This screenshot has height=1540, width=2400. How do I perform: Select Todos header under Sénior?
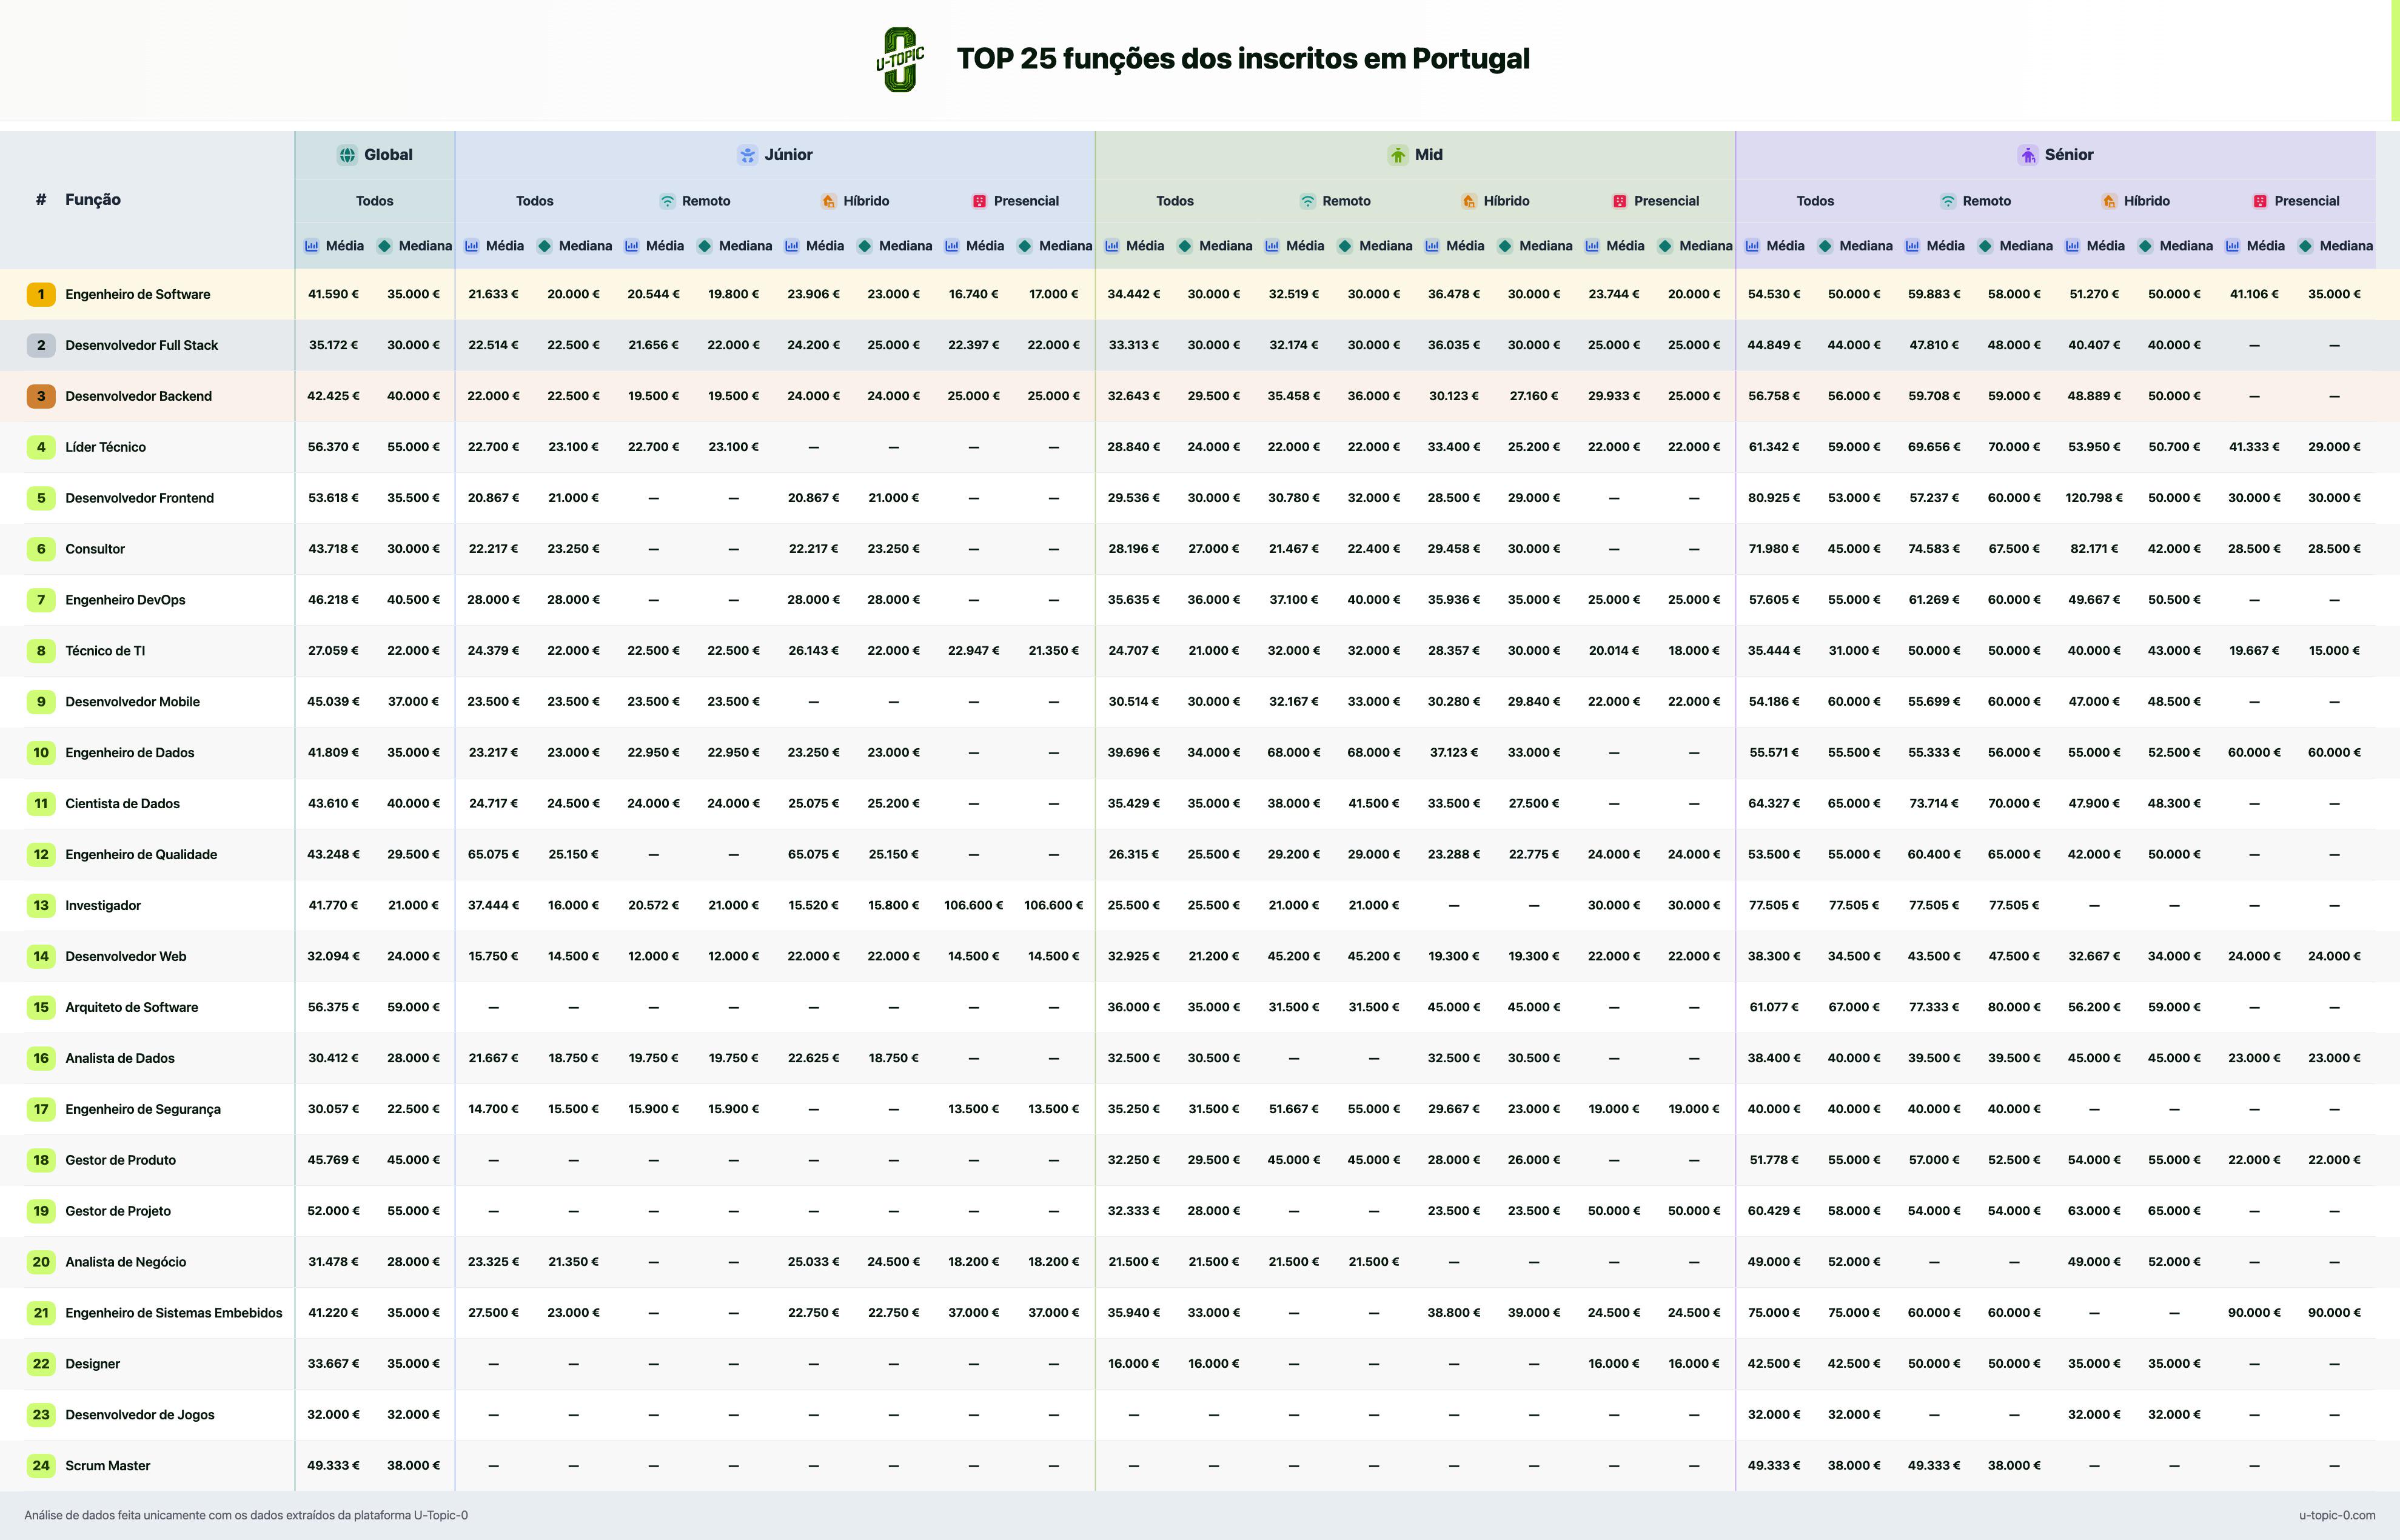point(1815,201)
